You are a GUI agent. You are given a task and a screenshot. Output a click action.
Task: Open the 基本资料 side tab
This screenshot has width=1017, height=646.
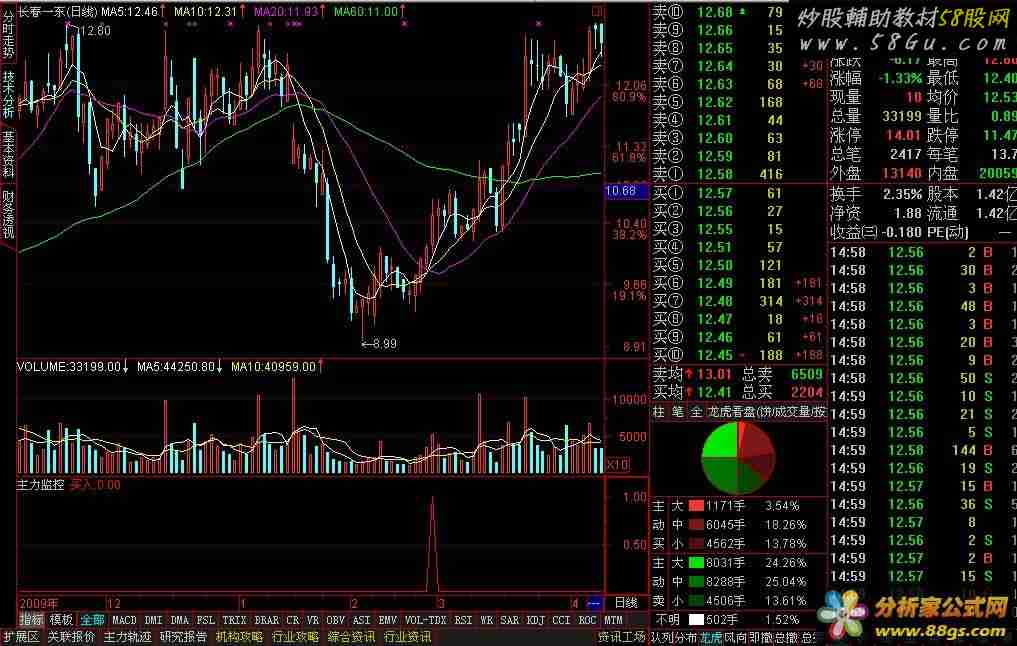[8, 153]
